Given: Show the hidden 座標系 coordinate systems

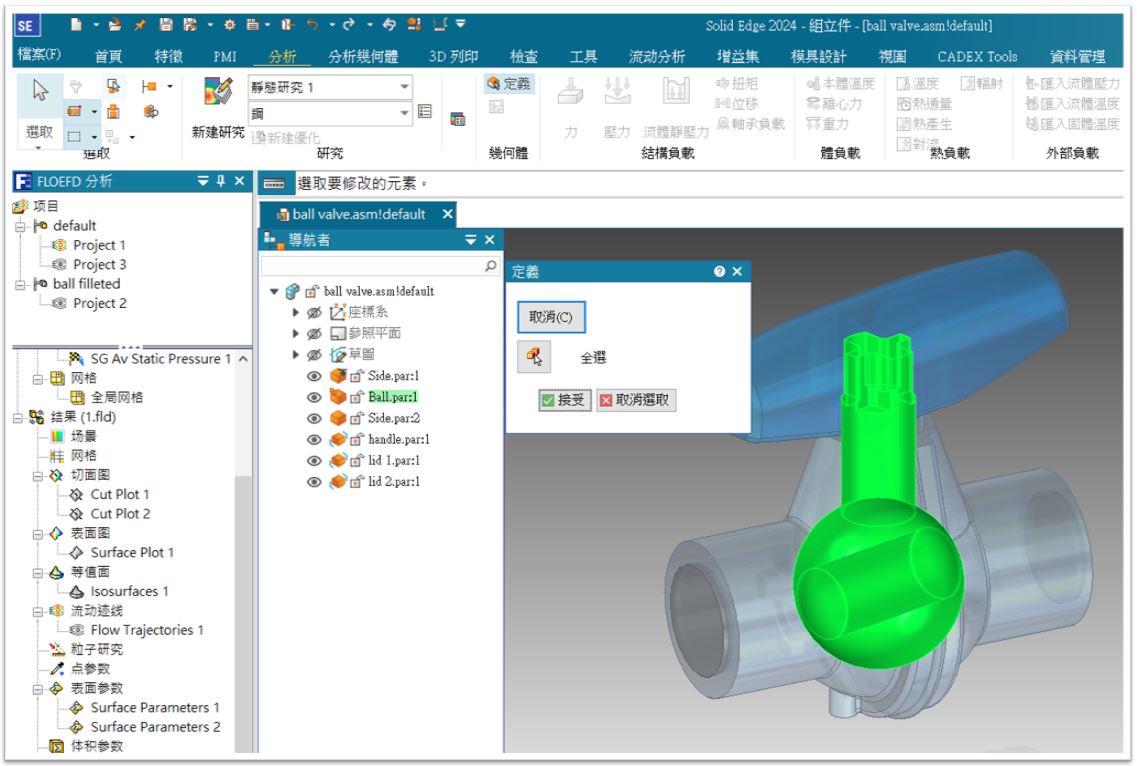Looking at the screenshot, I should 314,313.
